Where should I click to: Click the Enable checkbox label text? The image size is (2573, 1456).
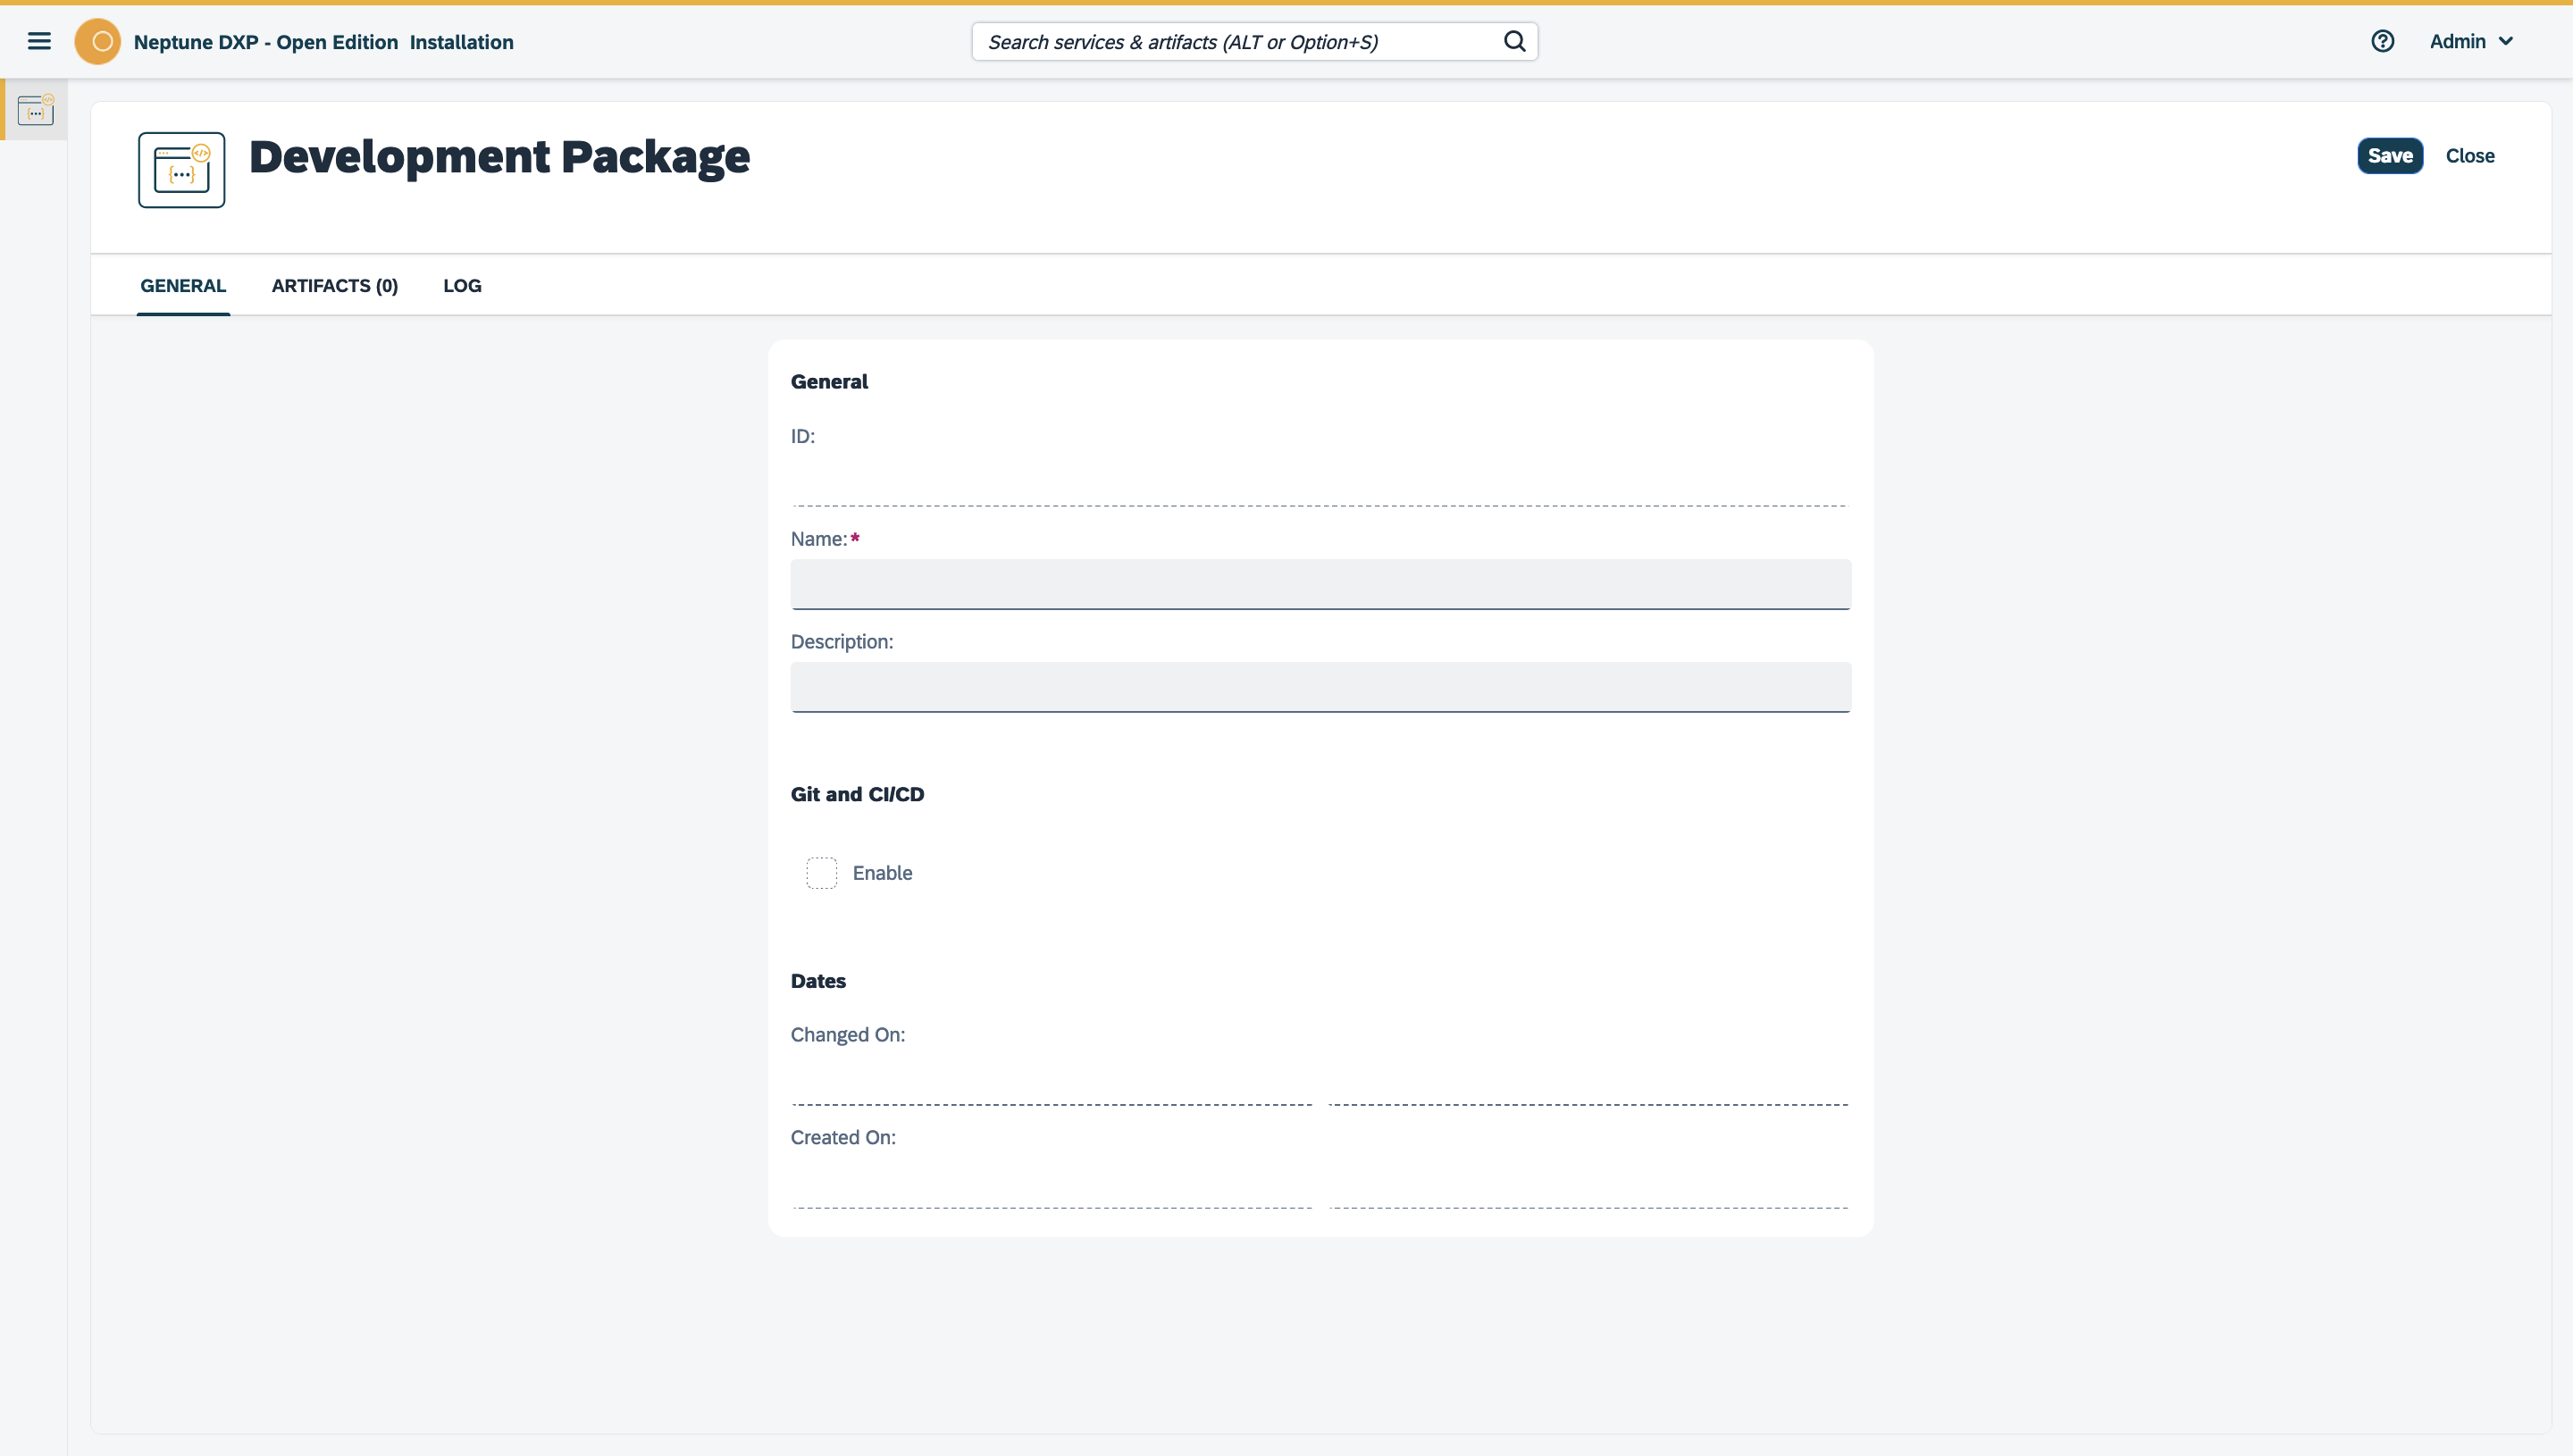tap(882, 873)
